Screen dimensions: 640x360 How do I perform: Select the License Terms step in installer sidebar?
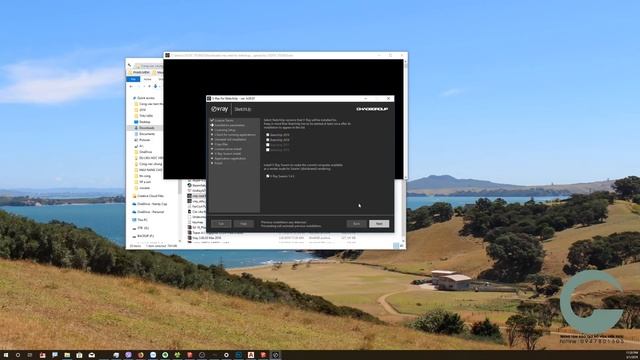click(224, 120)
